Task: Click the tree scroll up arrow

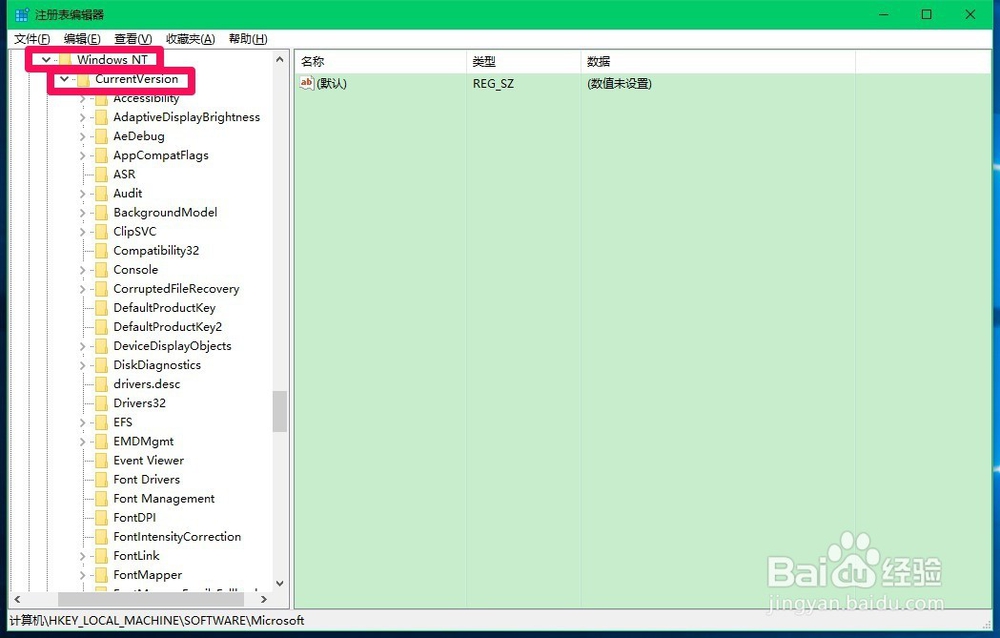Action: tap(279, 59)
